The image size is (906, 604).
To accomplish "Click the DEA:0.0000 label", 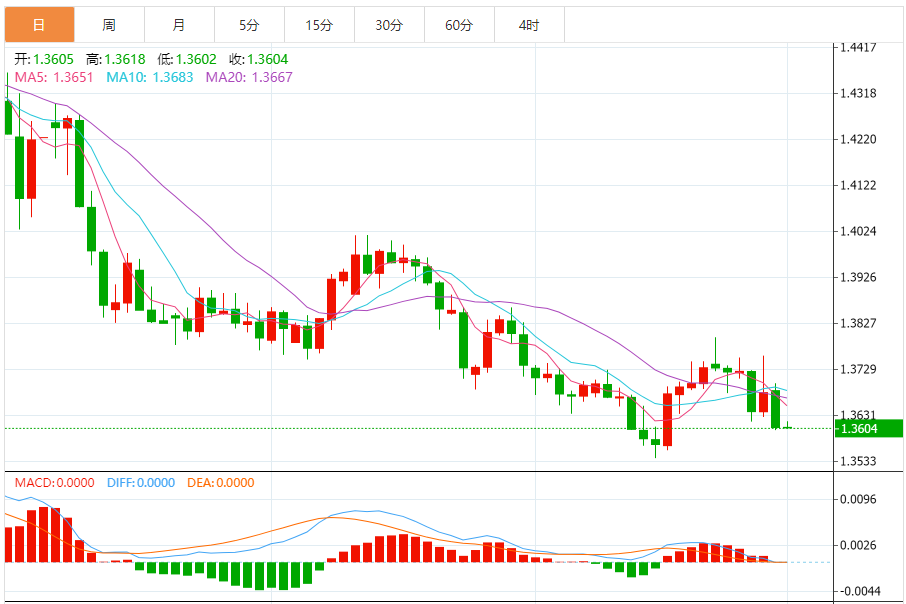I will (221, 483).
